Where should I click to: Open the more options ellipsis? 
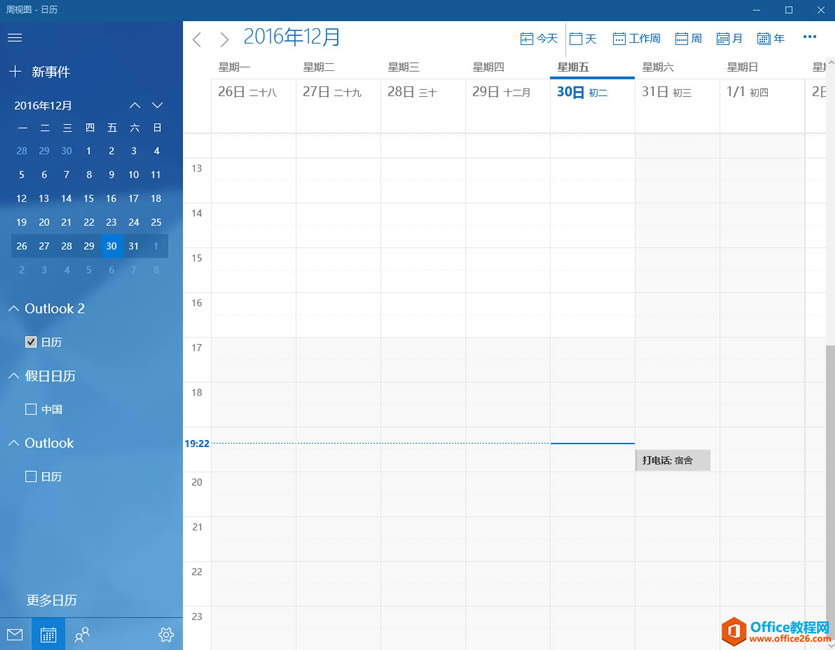pyautogui.click(x=810, y=37)
